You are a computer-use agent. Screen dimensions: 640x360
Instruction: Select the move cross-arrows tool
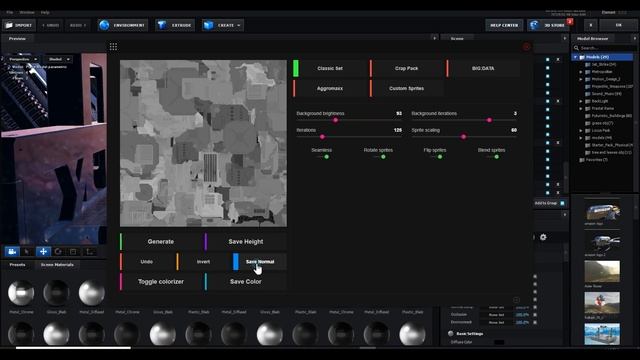click(x=43, y=252)
